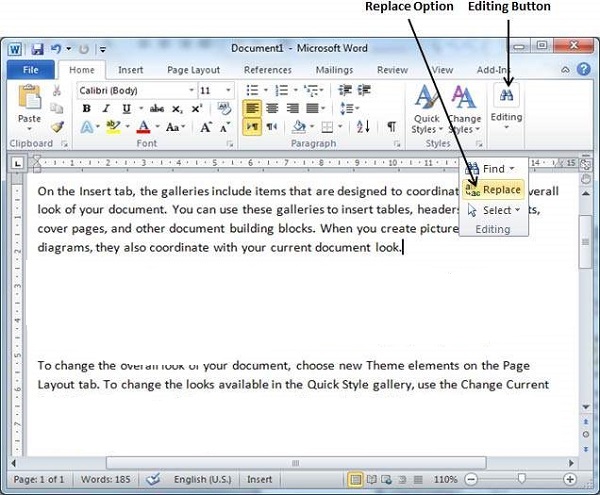Image resolution: width=600 pixels, height=495 pixels.
Task: Click the Copy icon
Action: coord(57,108)
